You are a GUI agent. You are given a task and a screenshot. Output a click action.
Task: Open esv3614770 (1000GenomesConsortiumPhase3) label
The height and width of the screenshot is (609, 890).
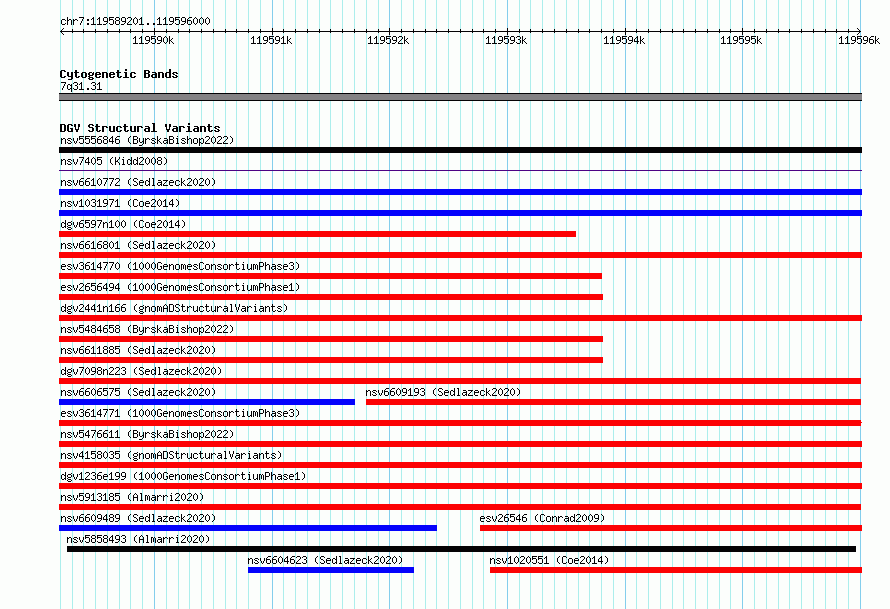click(180, 266)
